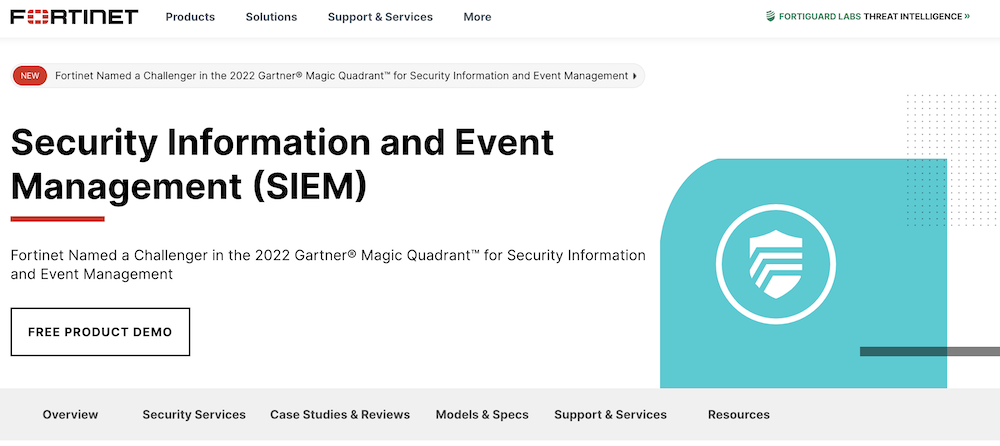
Task: Switch to the Security Services tab
Action: pos(194,415)
